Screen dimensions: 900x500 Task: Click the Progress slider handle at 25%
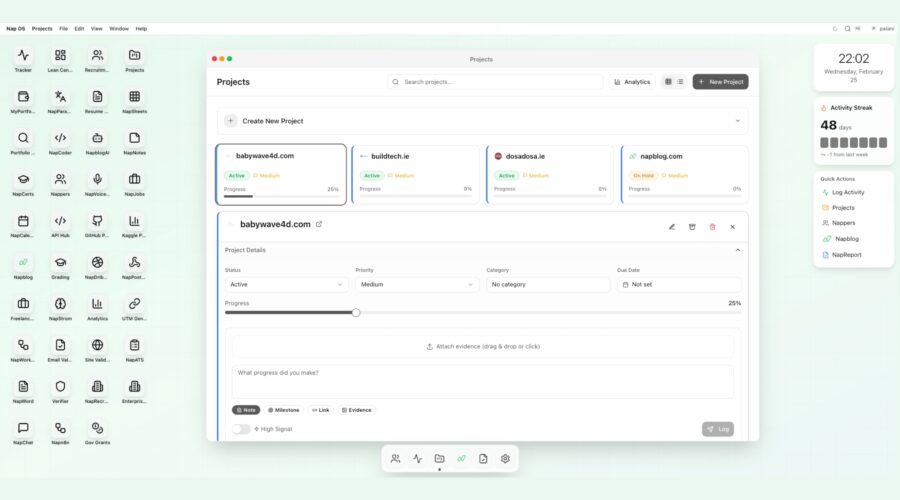point(356,313)
